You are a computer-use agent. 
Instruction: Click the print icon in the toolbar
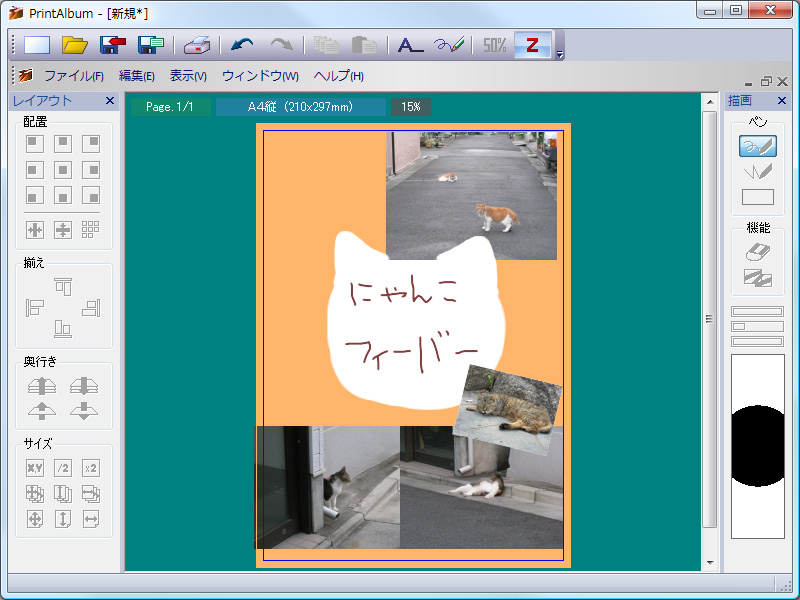(196, 44)
